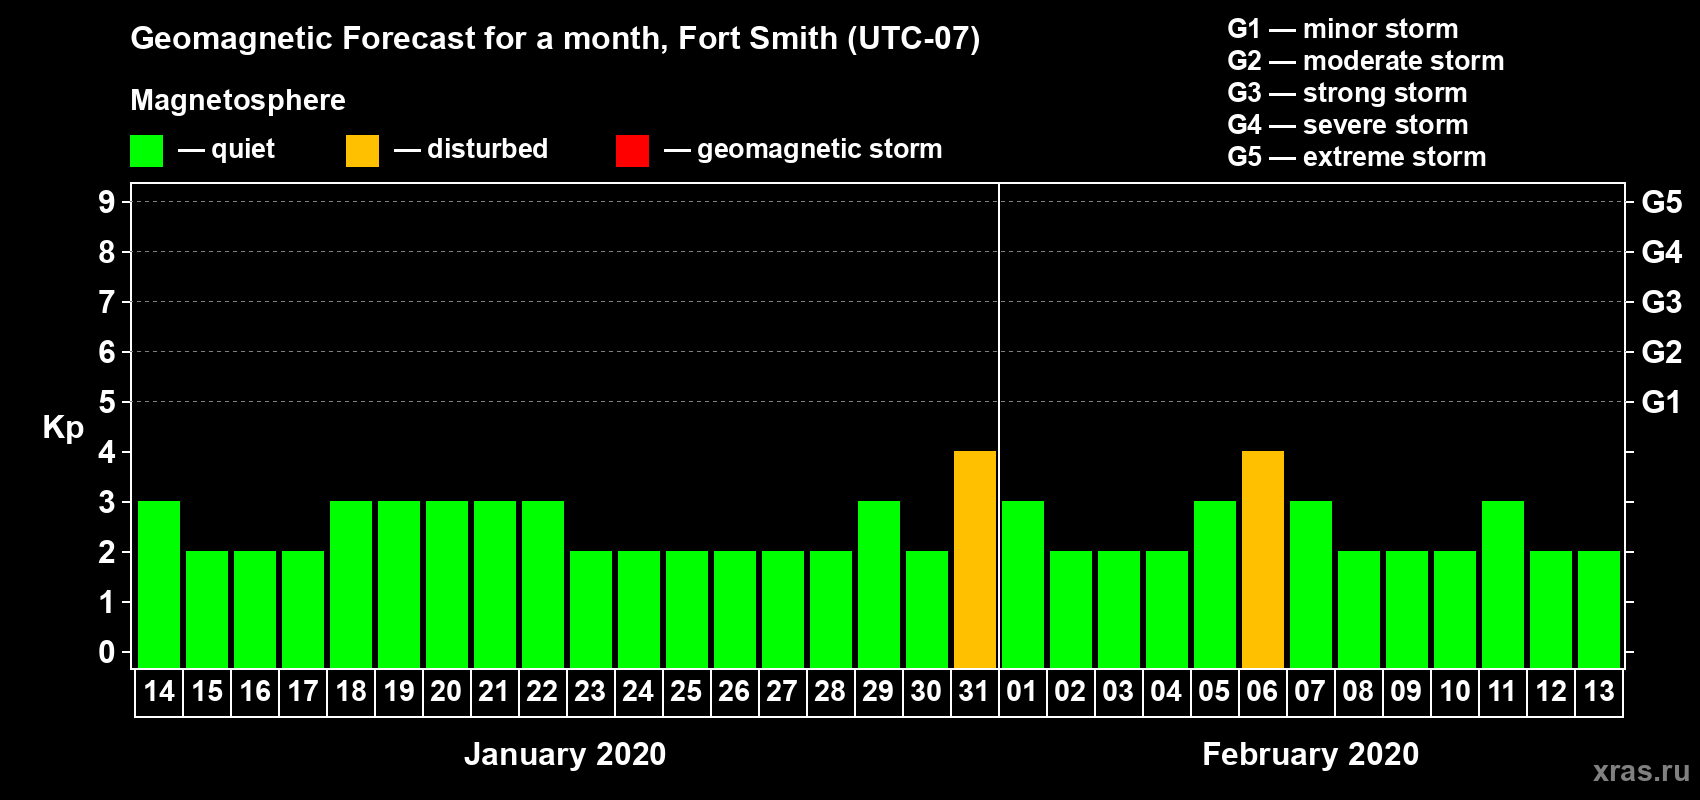Click the 'geomagnetic storm' legend text
Screen dimensions: 1700x800
[819, 150]
